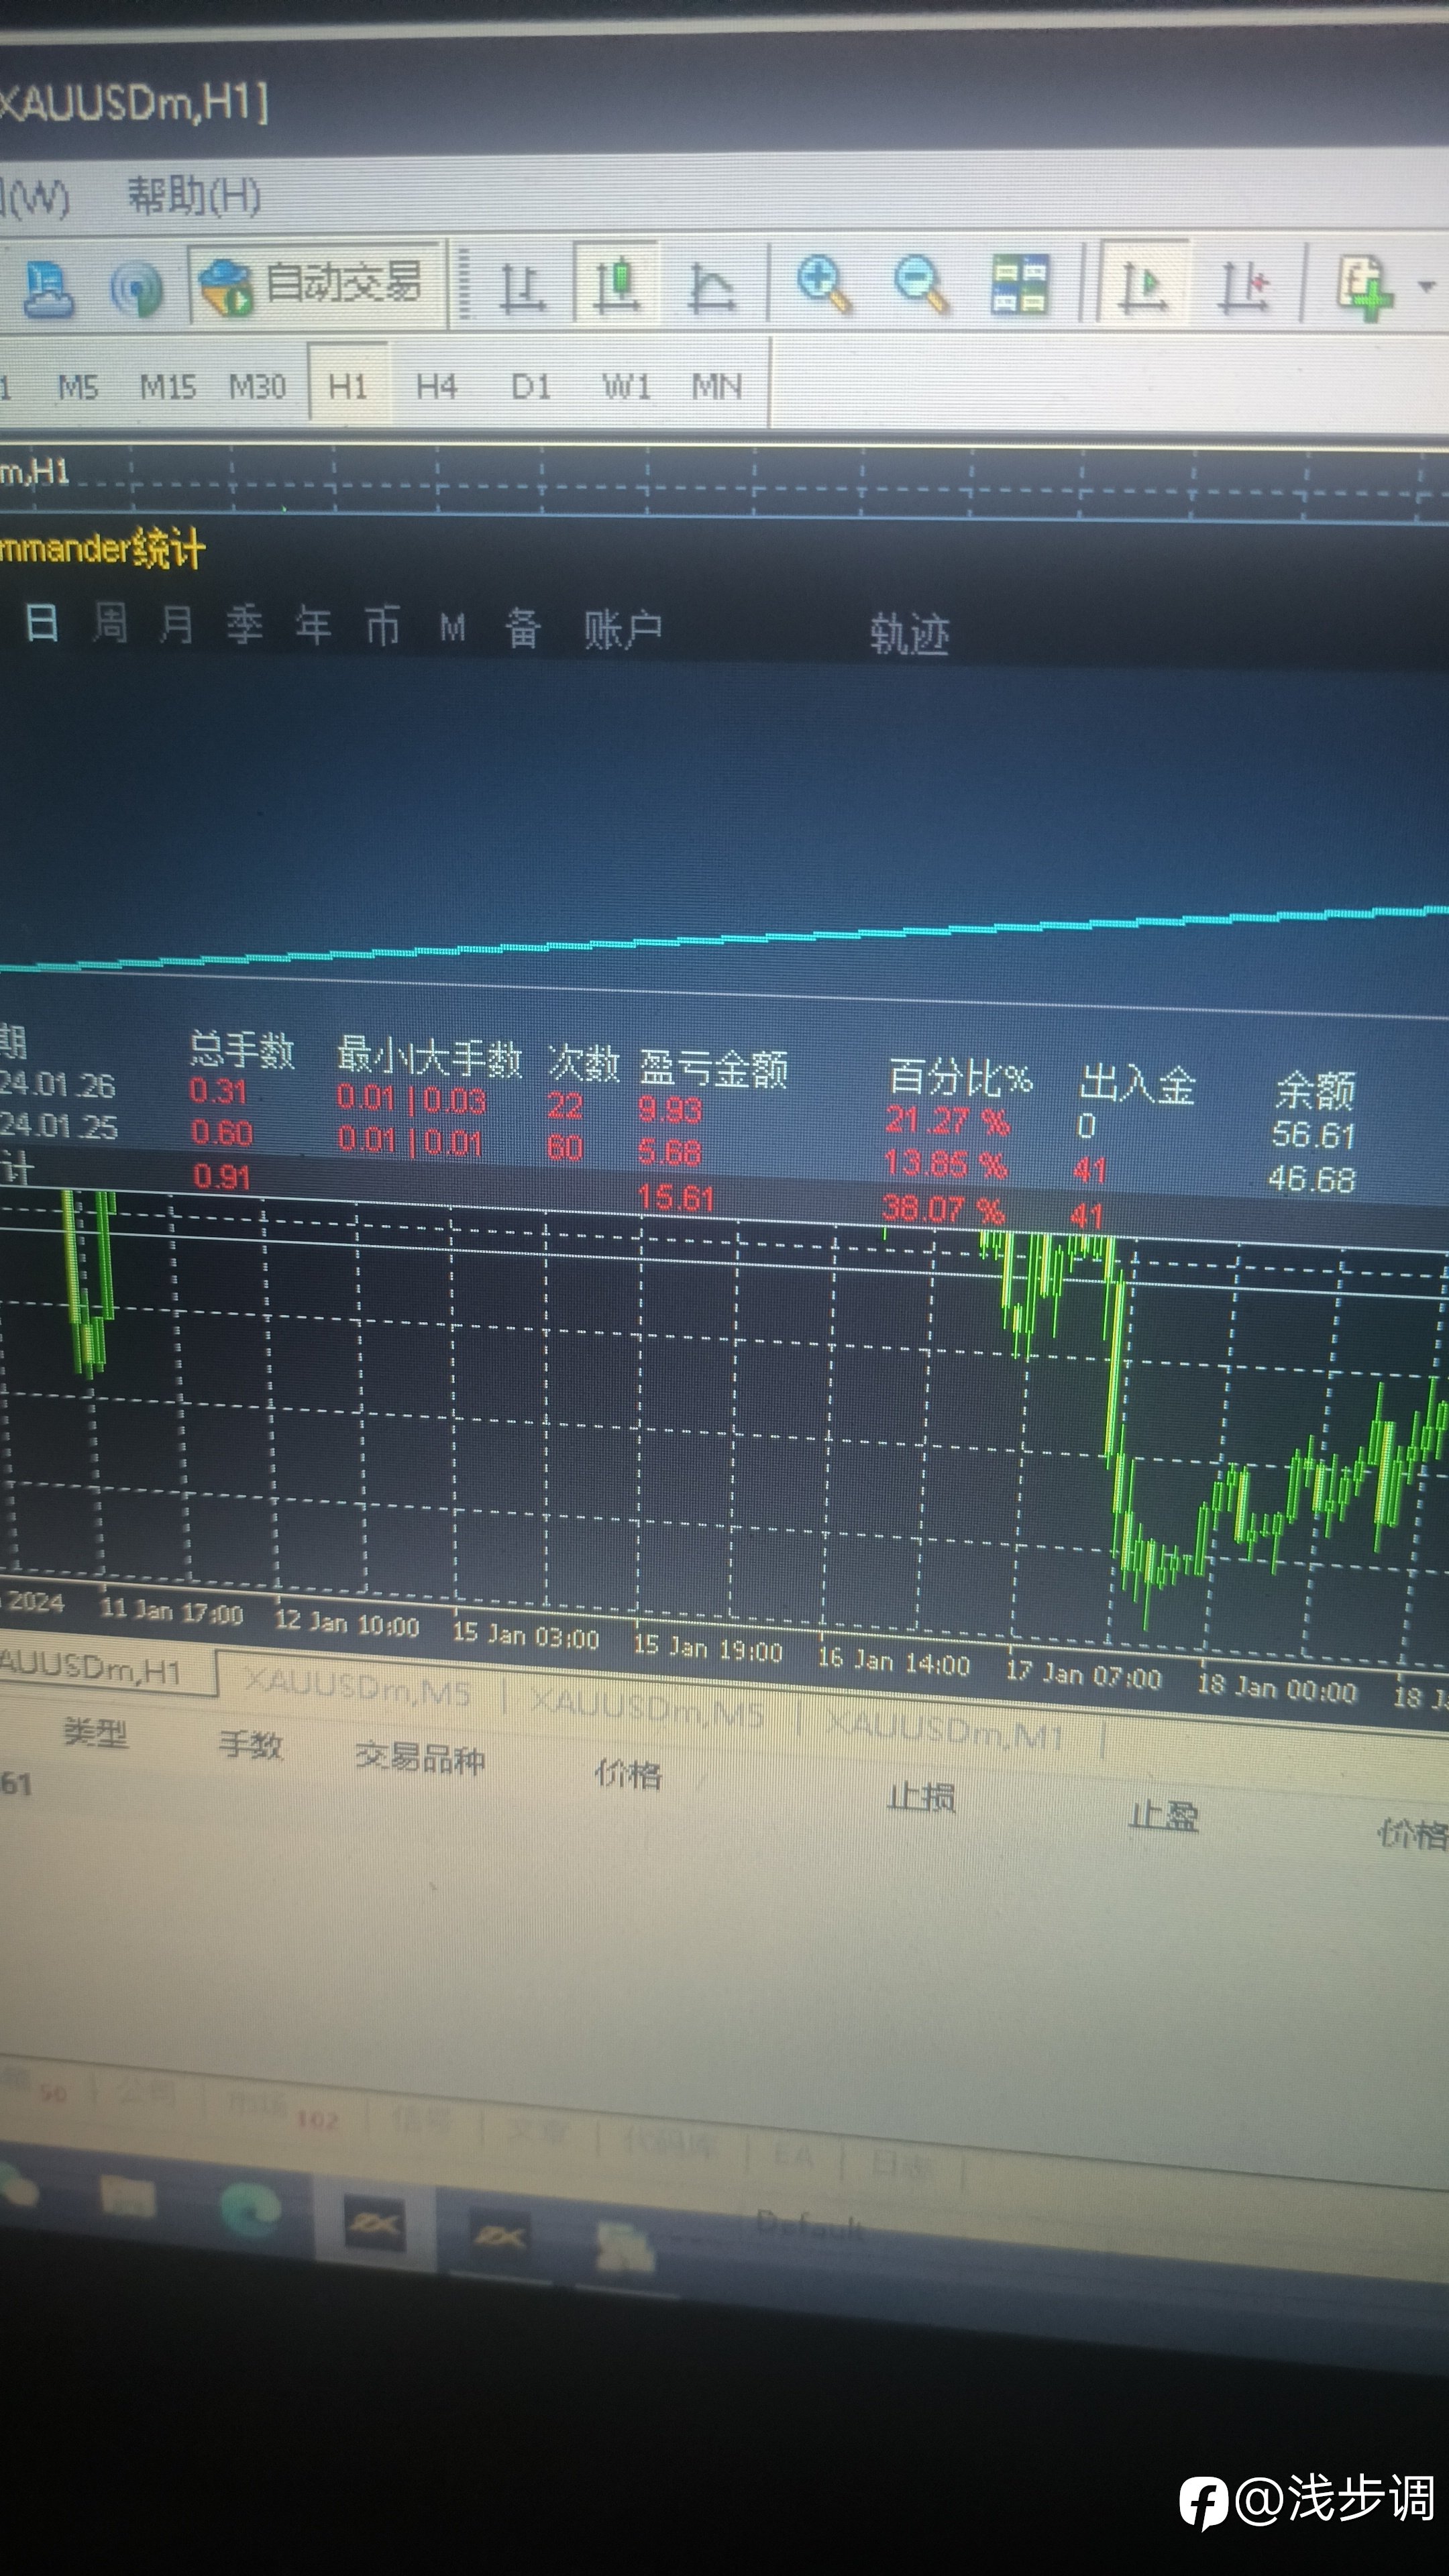1449x2576 pixels.
Task: Click the balance value 46.68
Action: click(x=1311, y=1179)
